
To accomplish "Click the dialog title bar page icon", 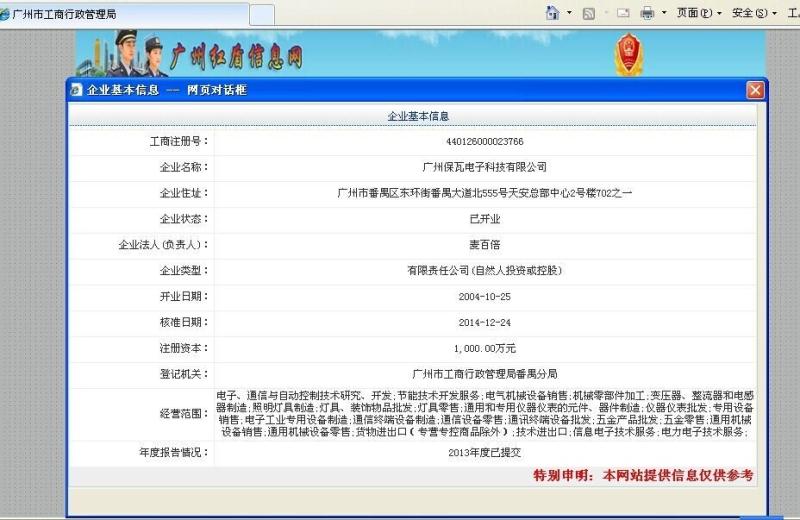I will tap(77, 90).
